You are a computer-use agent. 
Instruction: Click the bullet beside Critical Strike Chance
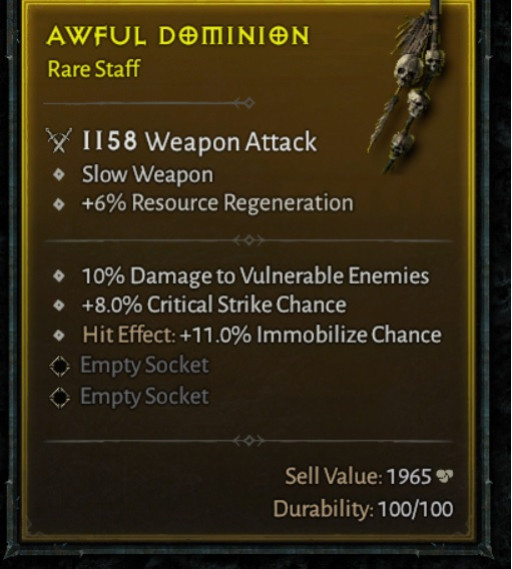pyautogui.click(x=59, y=305)
